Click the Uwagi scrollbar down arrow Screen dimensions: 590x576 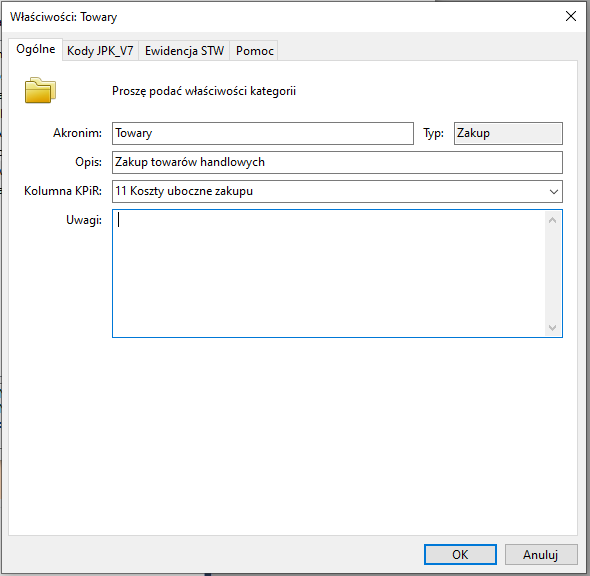pos(552,327)
